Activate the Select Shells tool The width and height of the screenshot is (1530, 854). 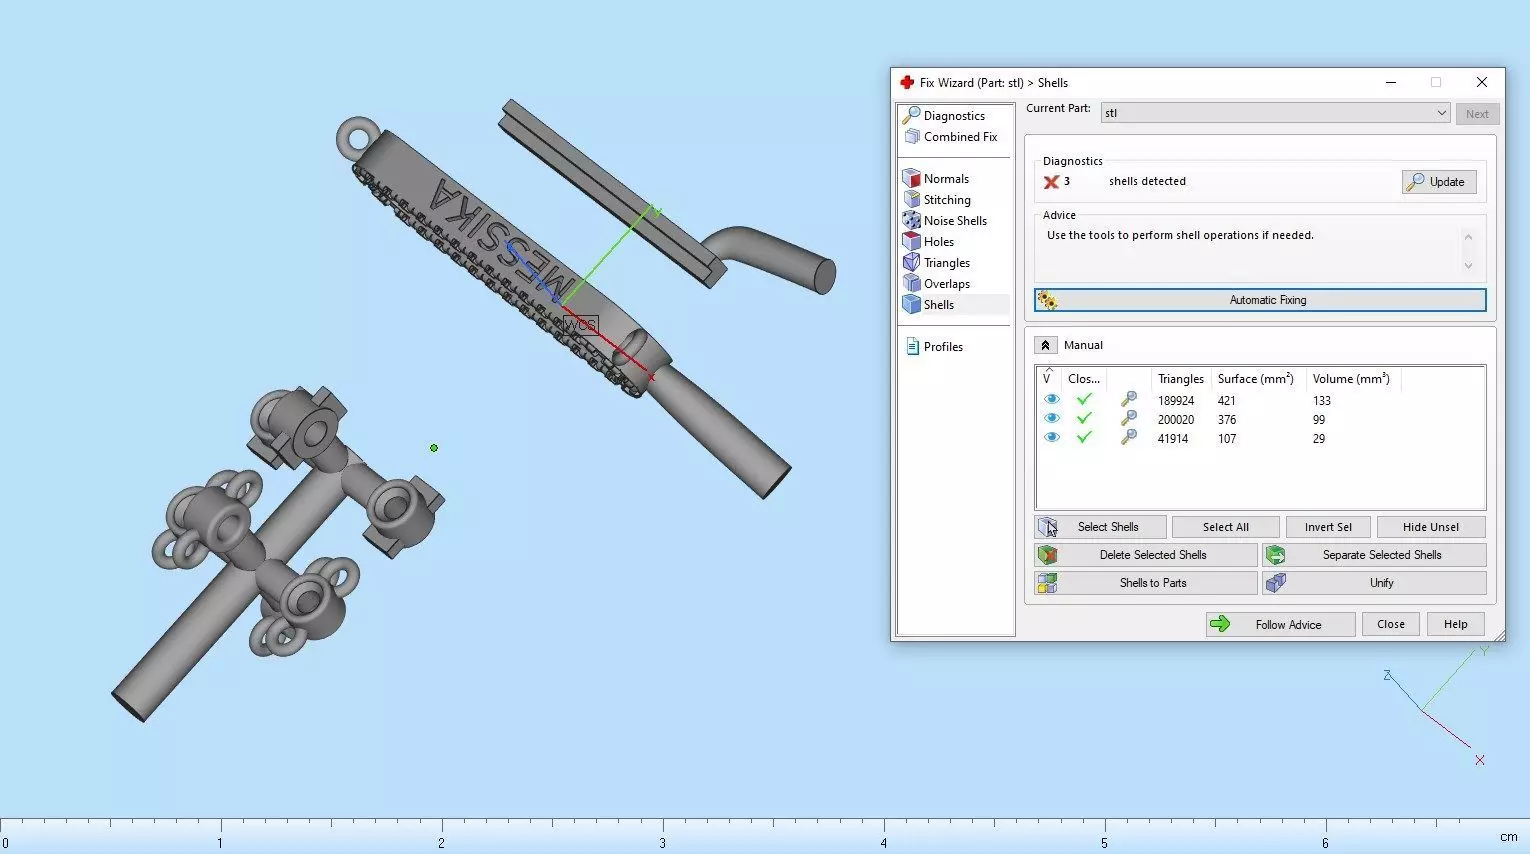tap(1100, 527)
